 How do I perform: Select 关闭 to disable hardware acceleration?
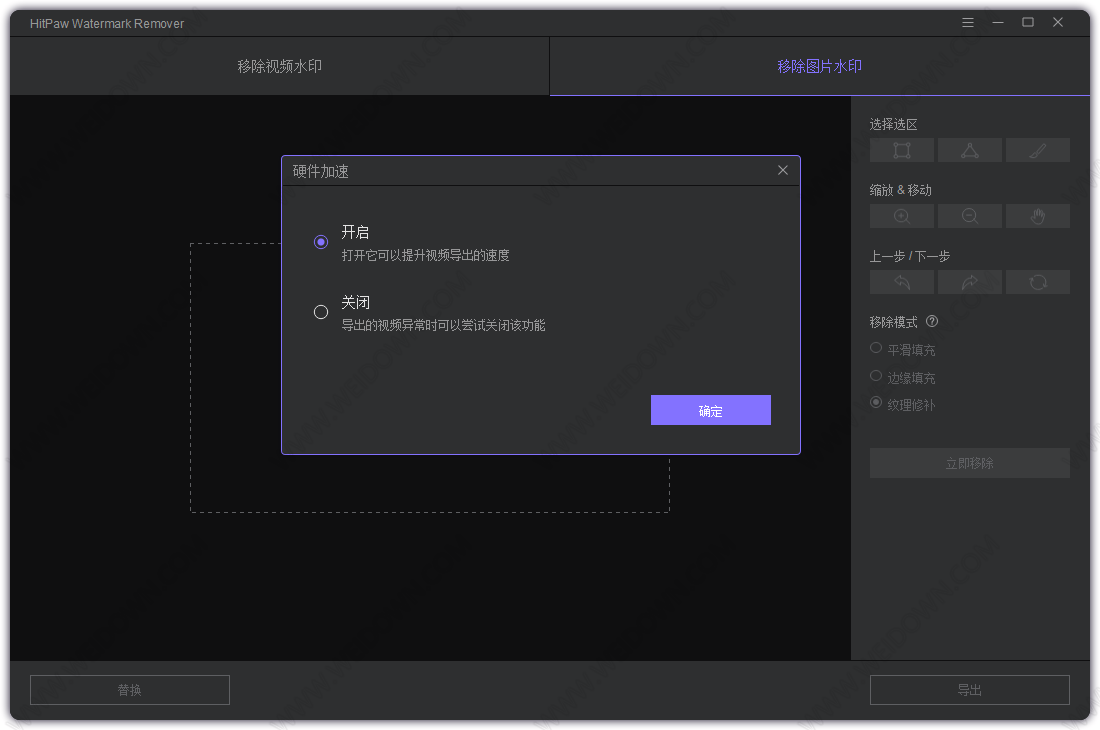[320, 312]
